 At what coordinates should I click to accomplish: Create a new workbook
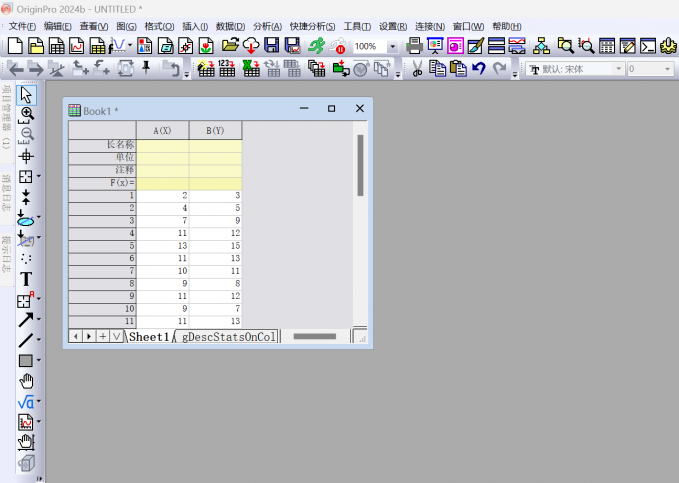click(x=56, y=46)
